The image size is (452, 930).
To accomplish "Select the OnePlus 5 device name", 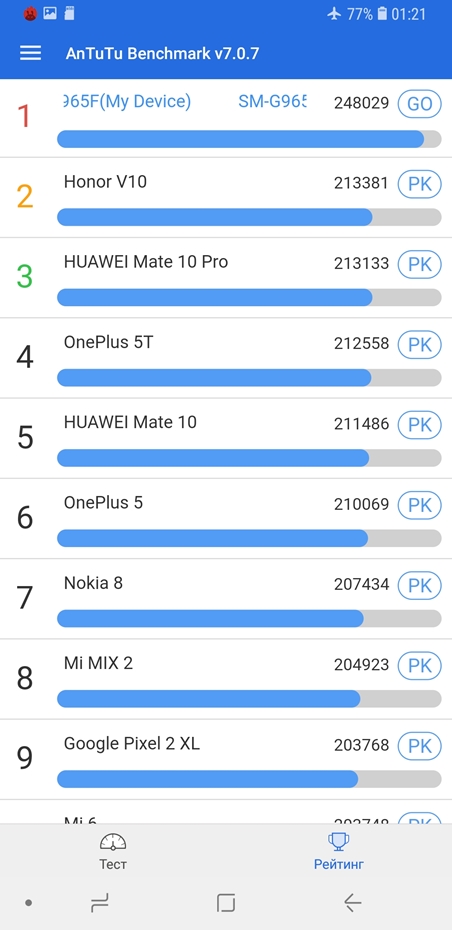I will (x=103, y=503).
